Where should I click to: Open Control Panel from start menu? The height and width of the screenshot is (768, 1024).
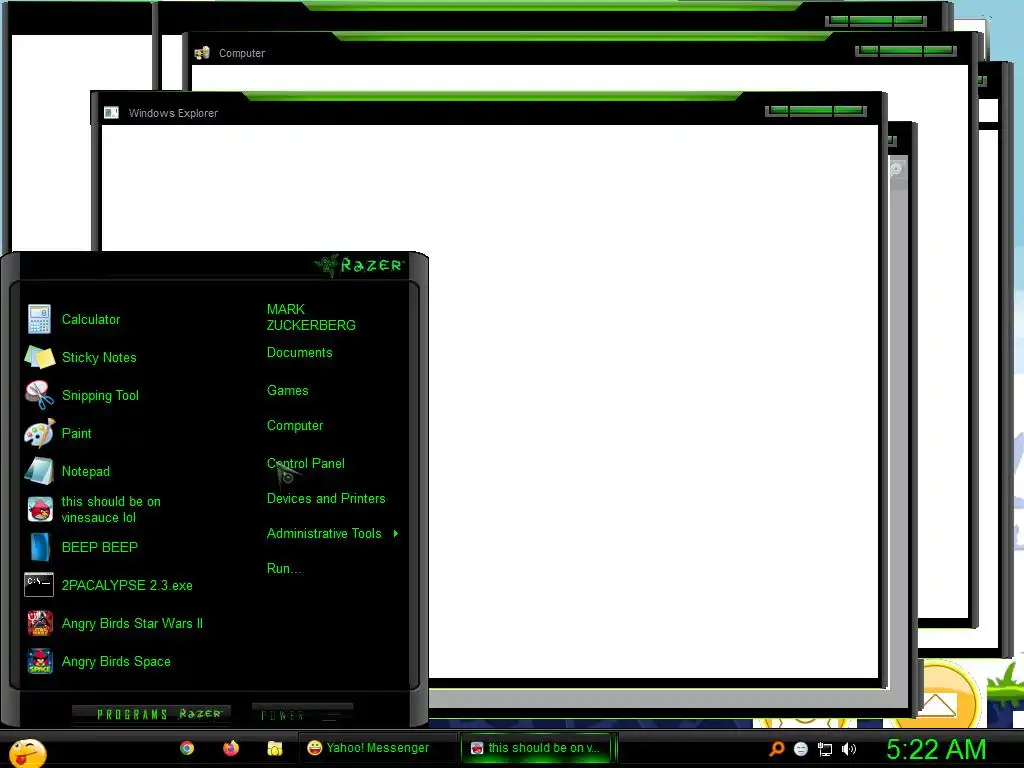tap(306, 463)
